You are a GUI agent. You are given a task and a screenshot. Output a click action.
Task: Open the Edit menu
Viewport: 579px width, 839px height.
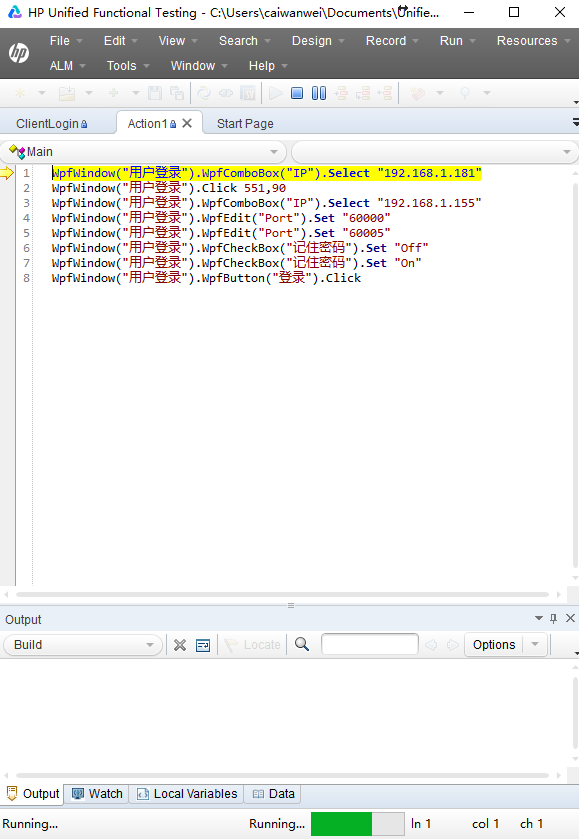(121, 41)
